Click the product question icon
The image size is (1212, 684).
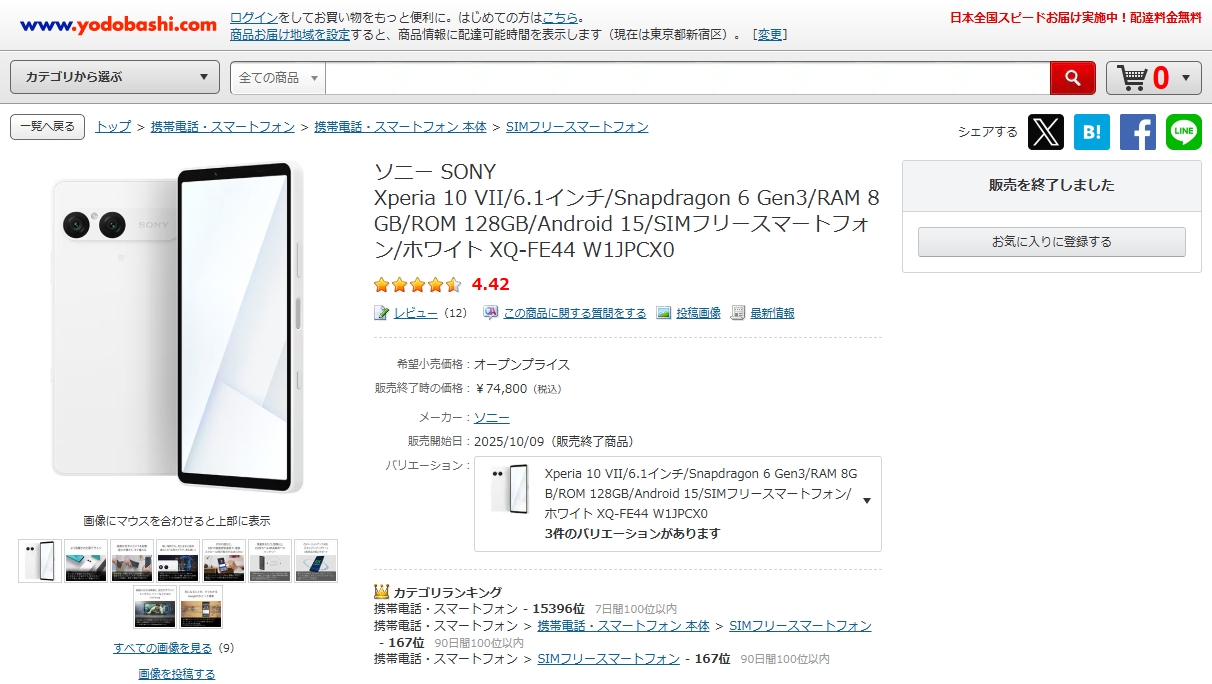(491, 313)
